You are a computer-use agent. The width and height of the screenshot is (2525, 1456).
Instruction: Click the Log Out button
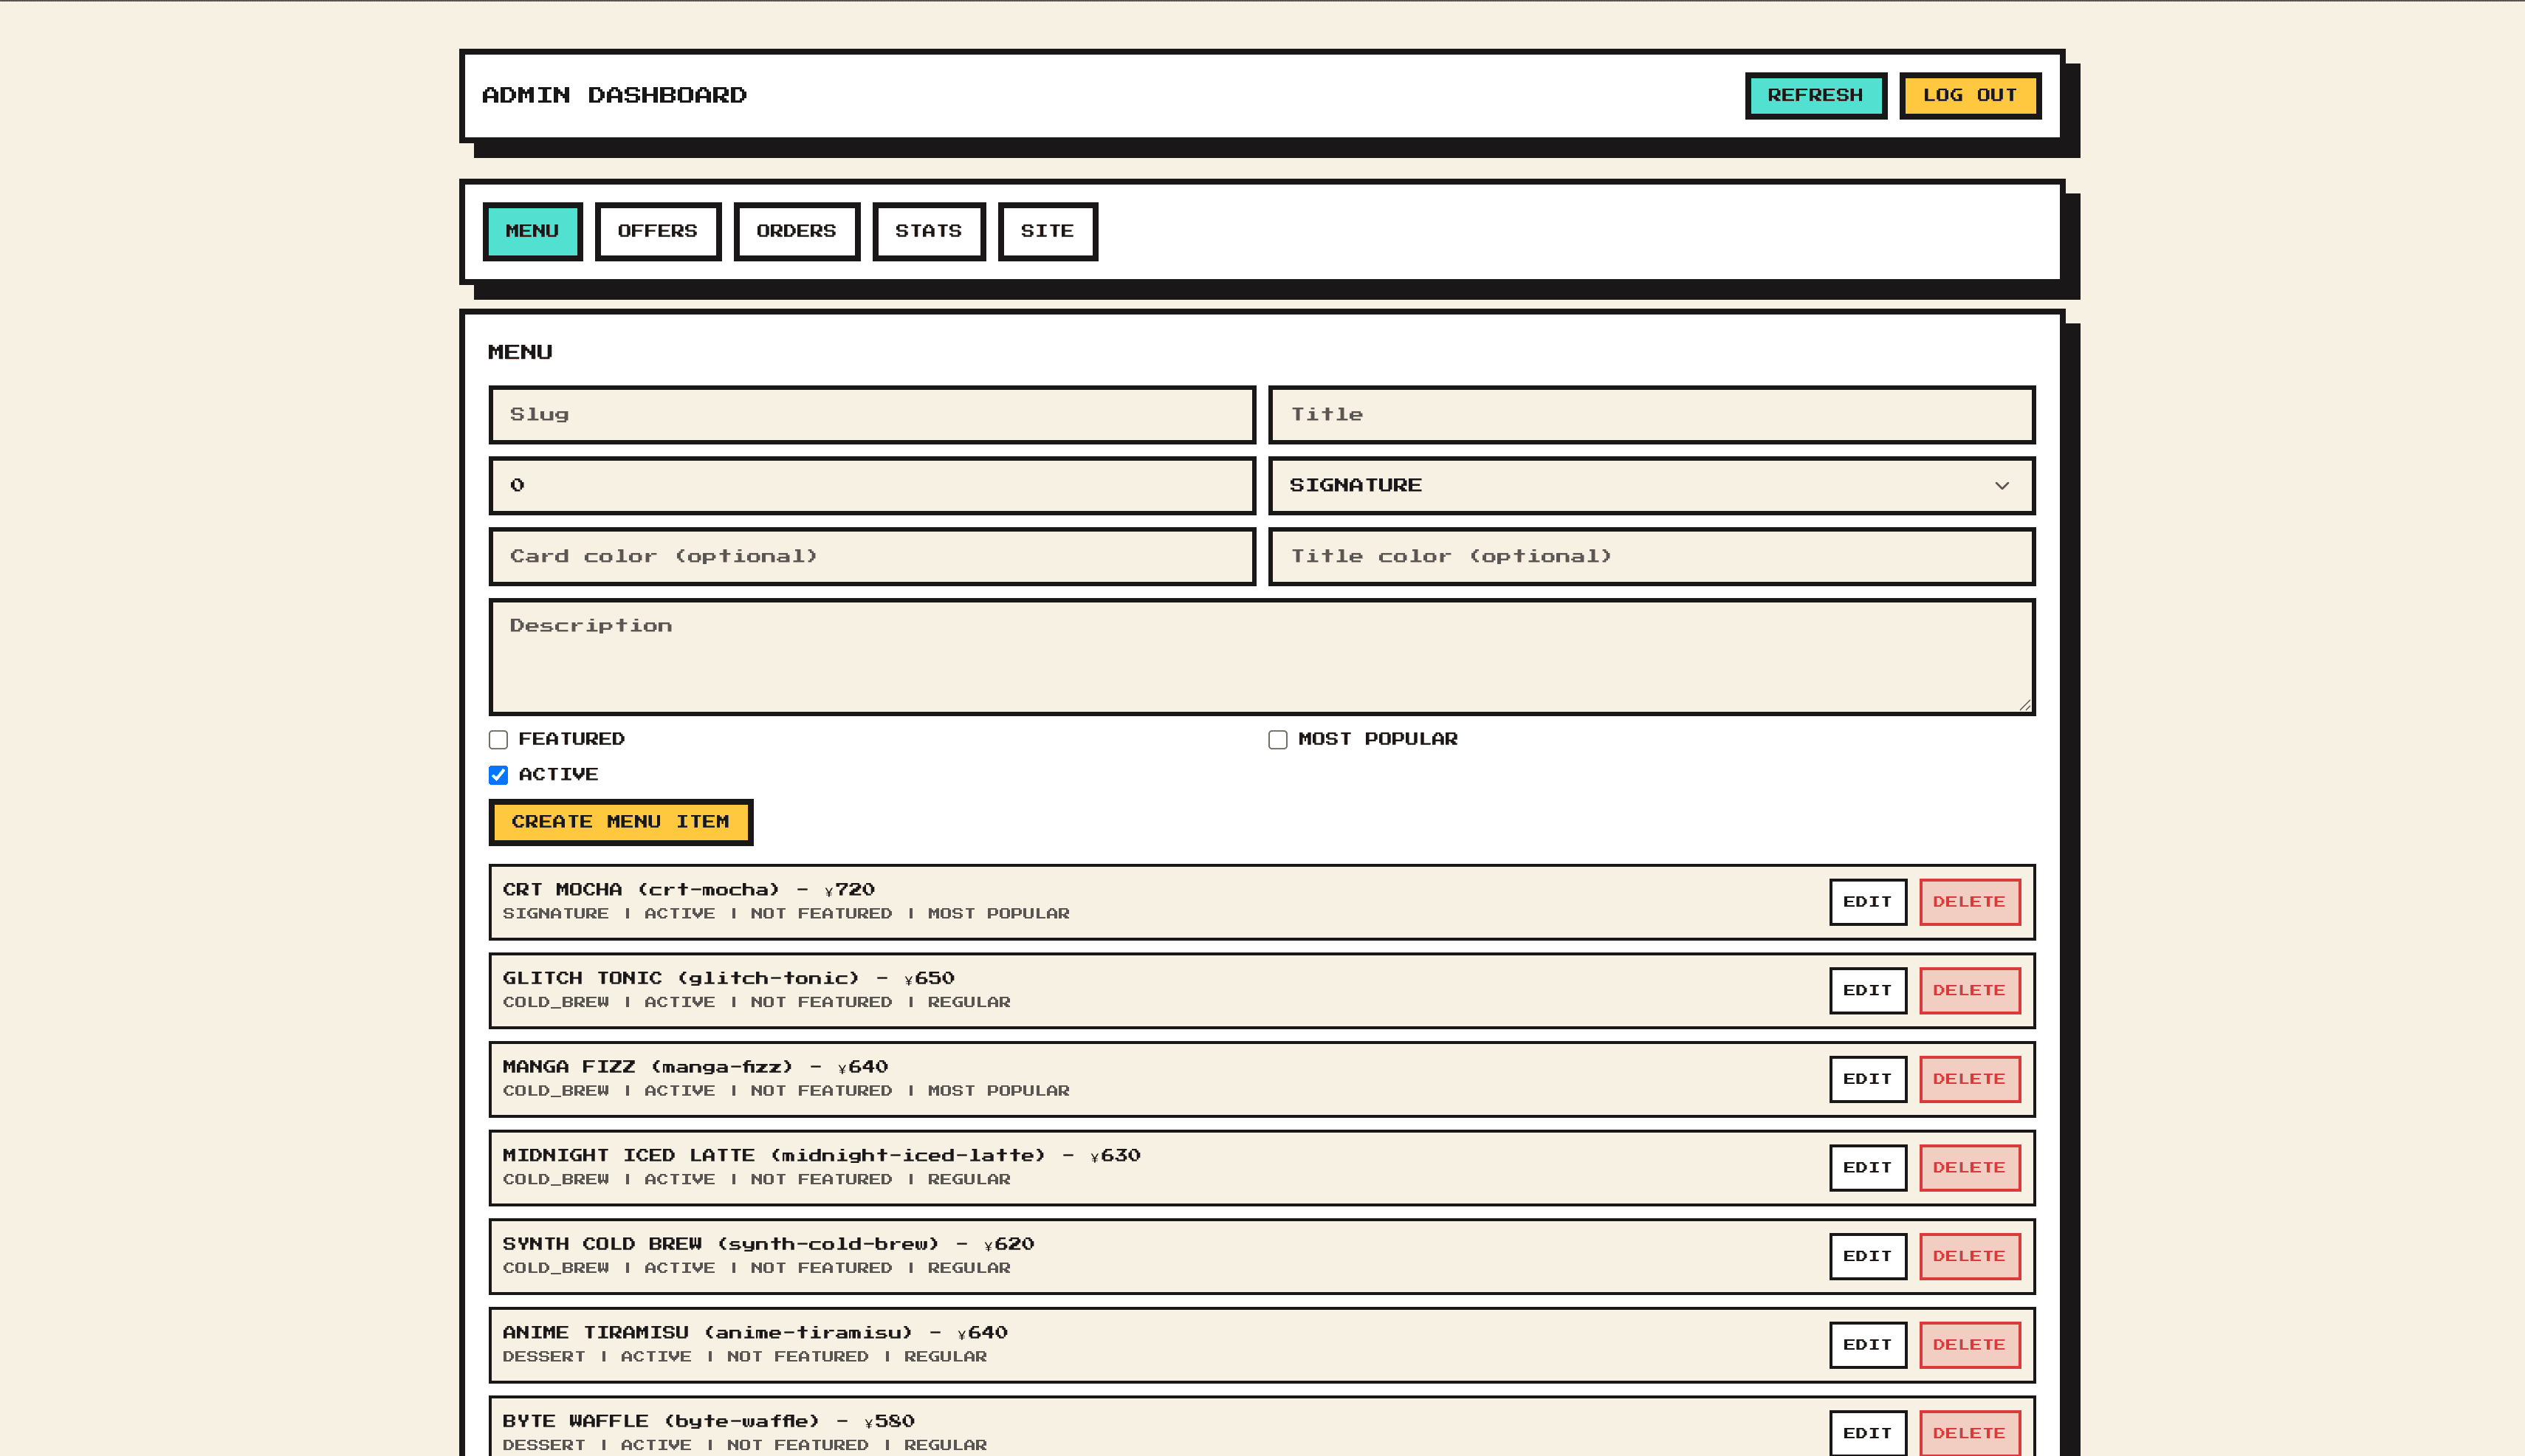1969,96
